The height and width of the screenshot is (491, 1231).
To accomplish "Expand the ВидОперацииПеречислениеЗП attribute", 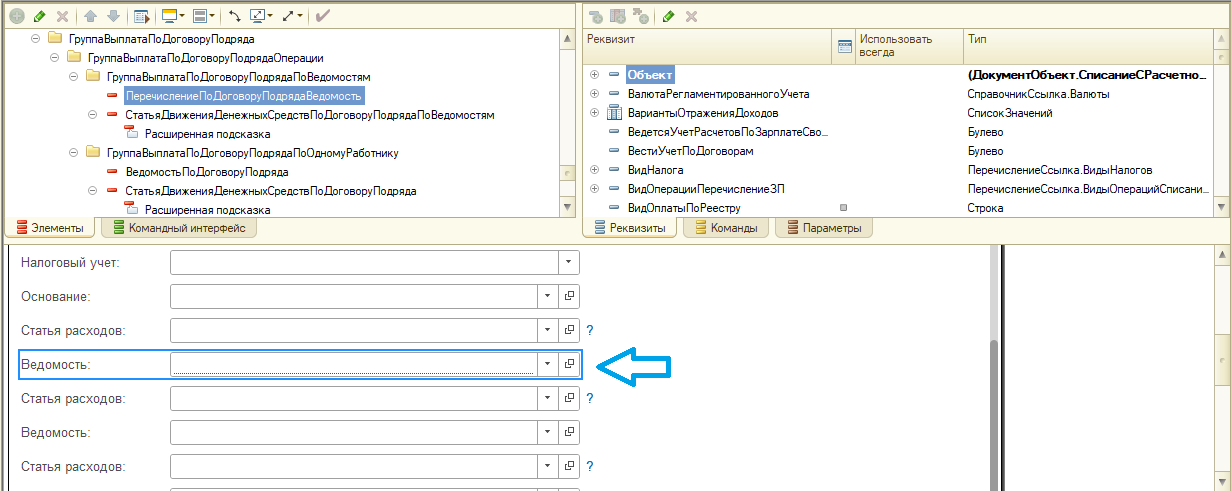I will pyautogui.click(x=595, y=189).
